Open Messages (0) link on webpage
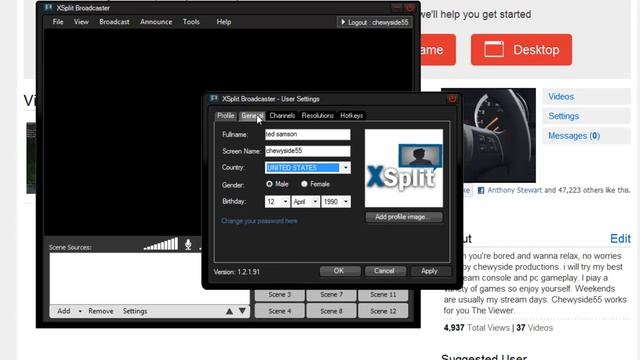 tap(574, 136)
